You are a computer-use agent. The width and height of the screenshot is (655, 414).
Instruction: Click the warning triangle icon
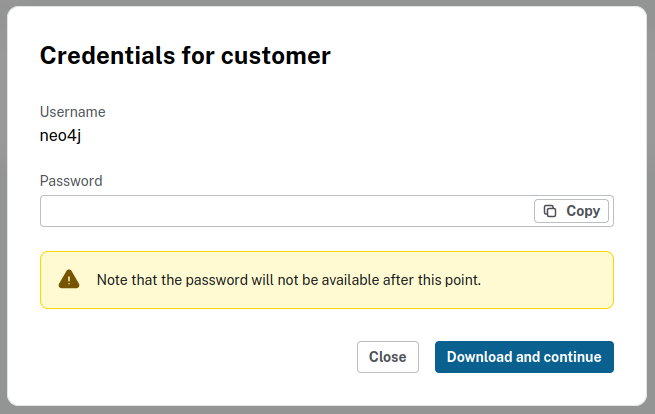pyautogui.click(x=68, y=279)
